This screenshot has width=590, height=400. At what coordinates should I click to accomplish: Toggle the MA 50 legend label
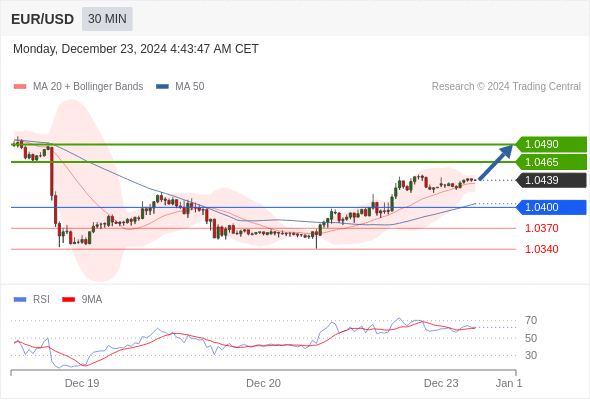[x=190, y=87]
